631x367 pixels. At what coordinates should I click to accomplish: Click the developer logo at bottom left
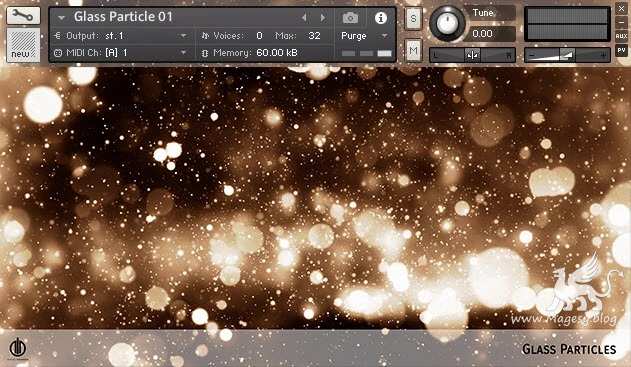tap(18, 348)
